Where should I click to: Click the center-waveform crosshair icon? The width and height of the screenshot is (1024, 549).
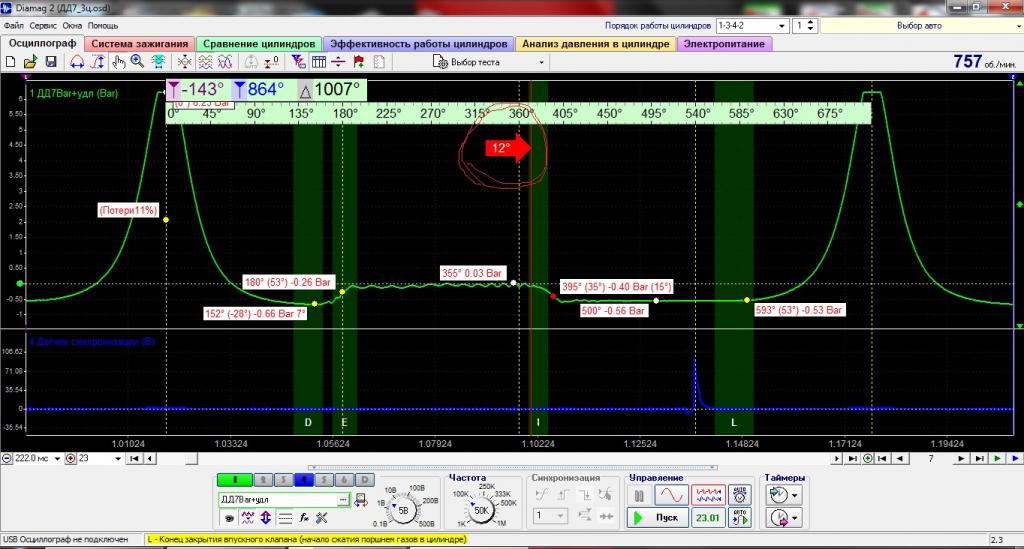click(185, 62)
